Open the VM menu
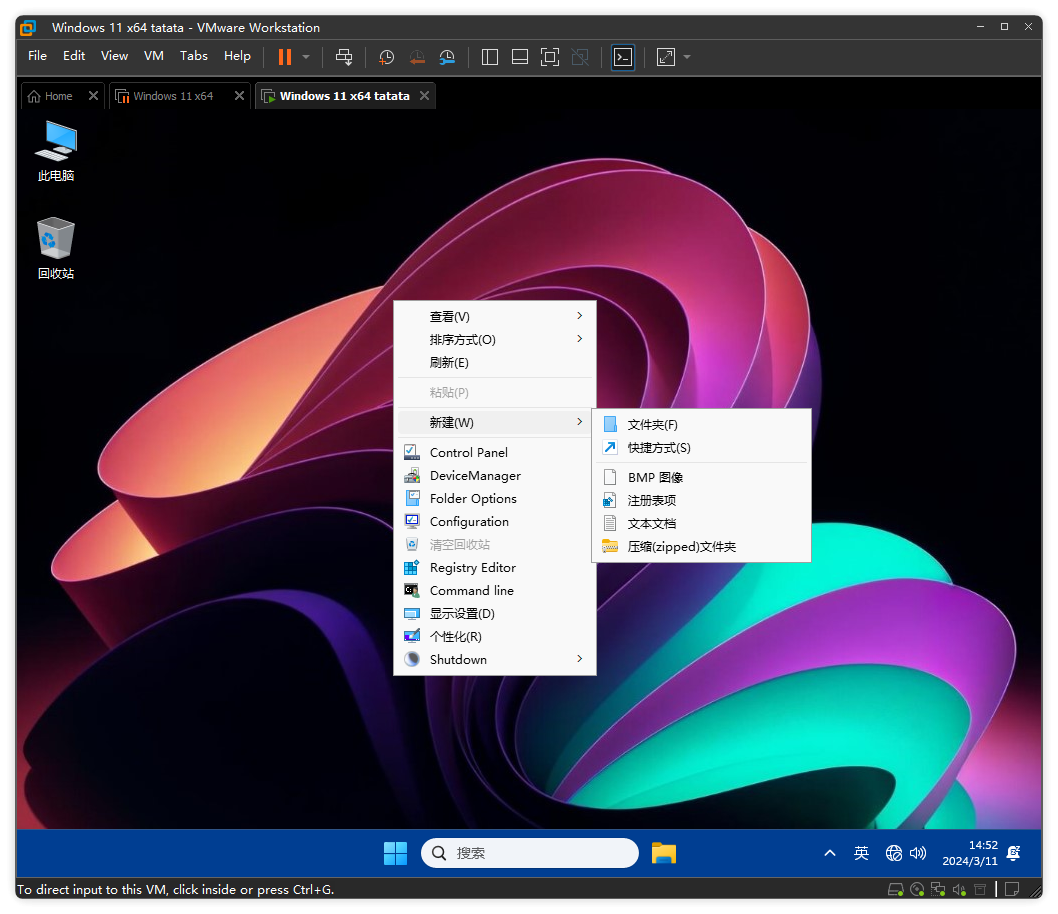This screenshot has height=914, width=1058. tap(153, 56)
